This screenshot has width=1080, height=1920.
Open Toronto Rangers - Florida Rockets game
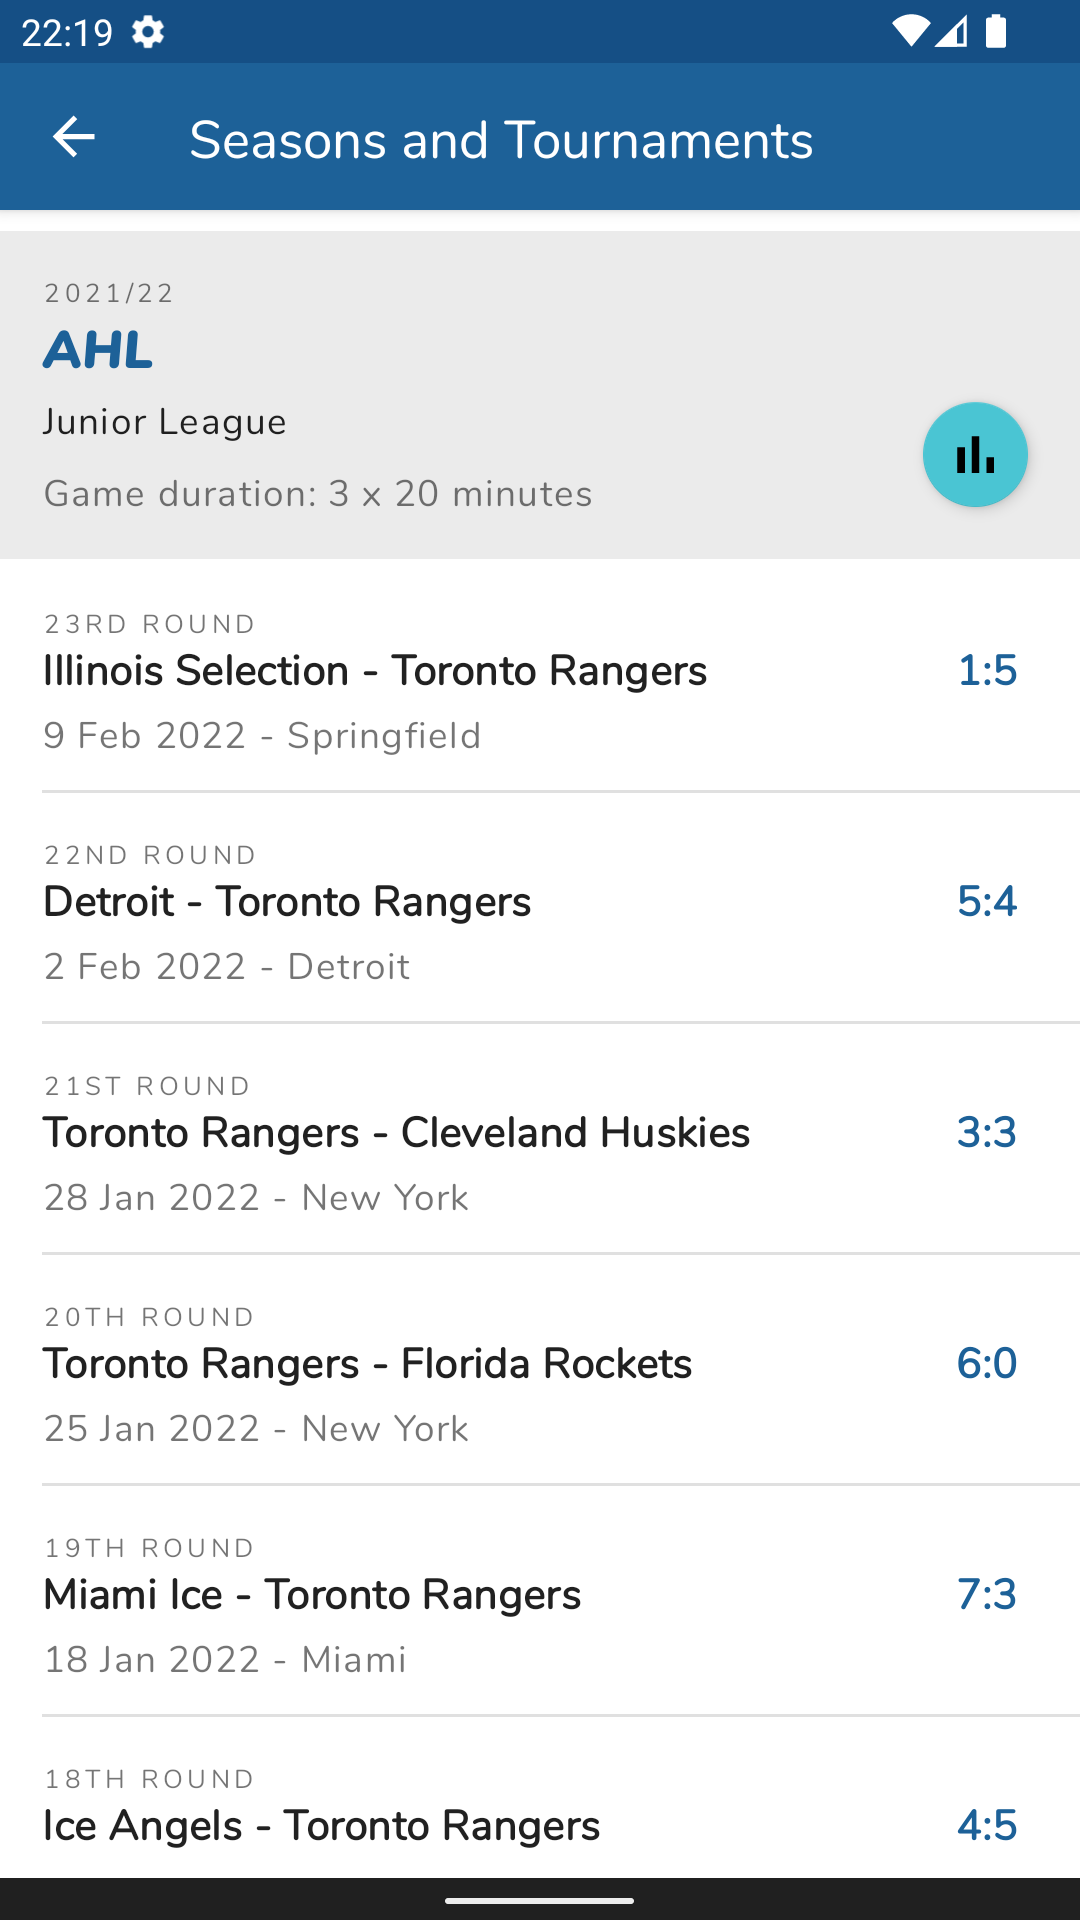coord(367,1364)
